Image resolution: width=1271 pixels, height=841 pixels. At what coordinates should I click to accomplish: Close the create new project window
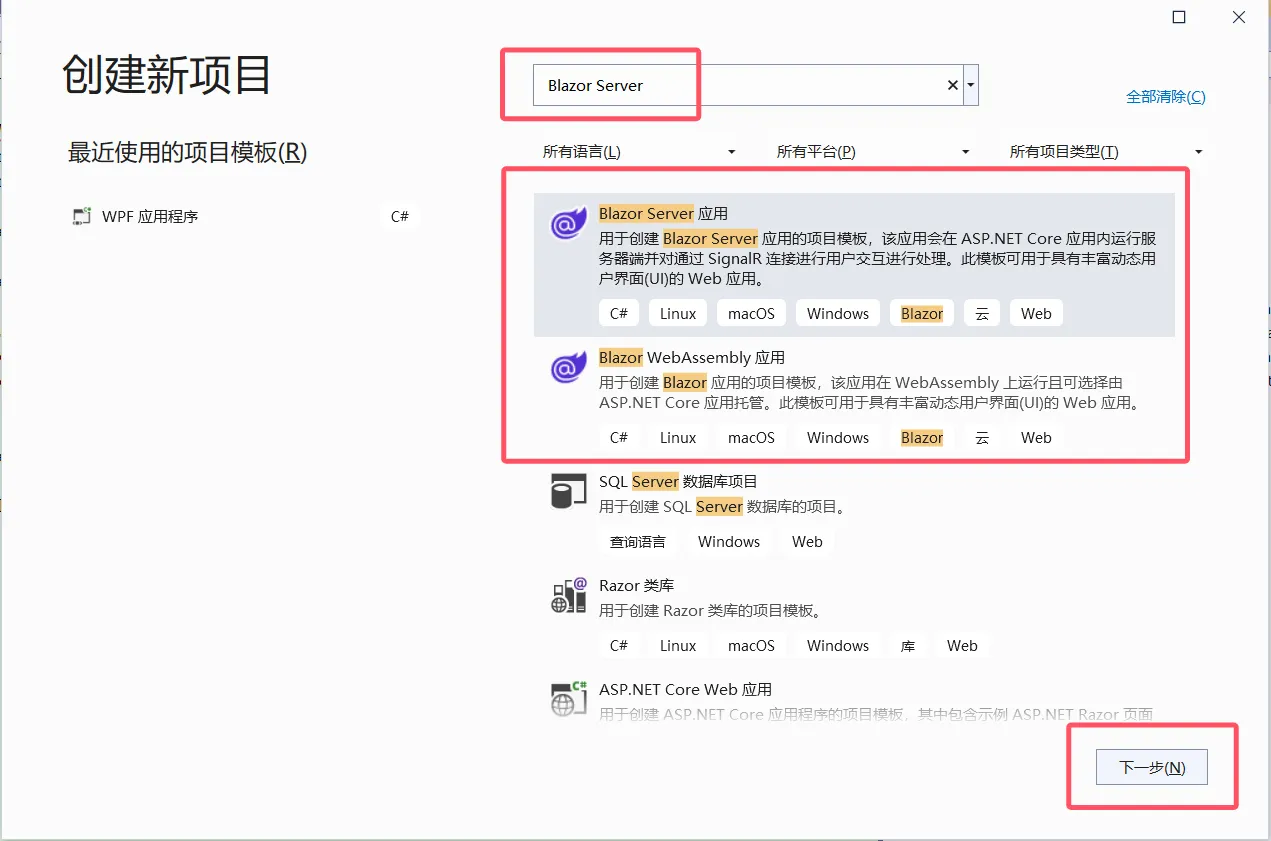(x=1239, y=17)
